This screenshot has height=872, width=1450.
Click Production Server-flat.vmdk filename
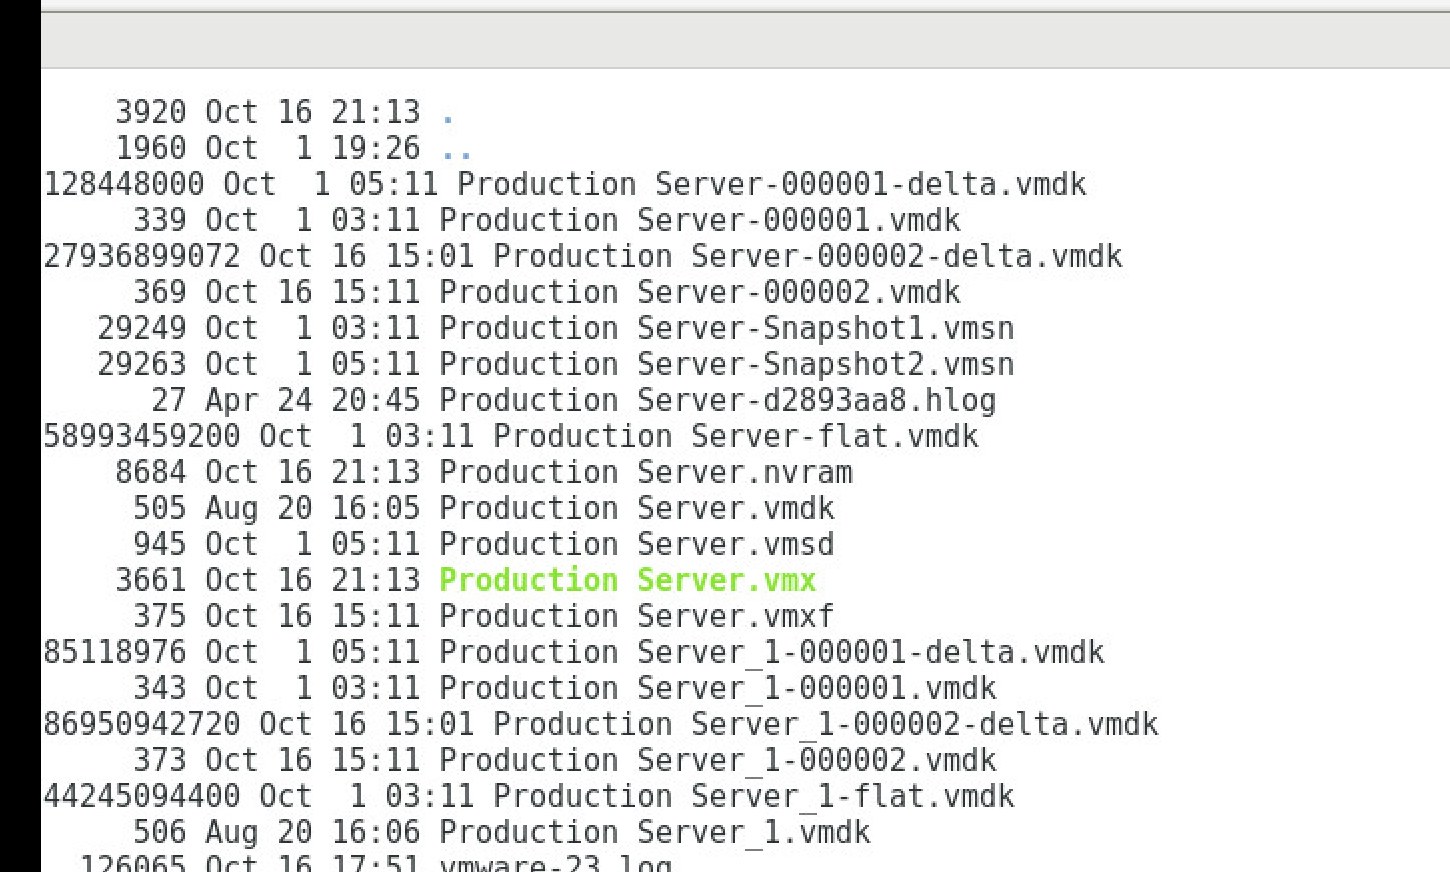click(x=735, y=436)
